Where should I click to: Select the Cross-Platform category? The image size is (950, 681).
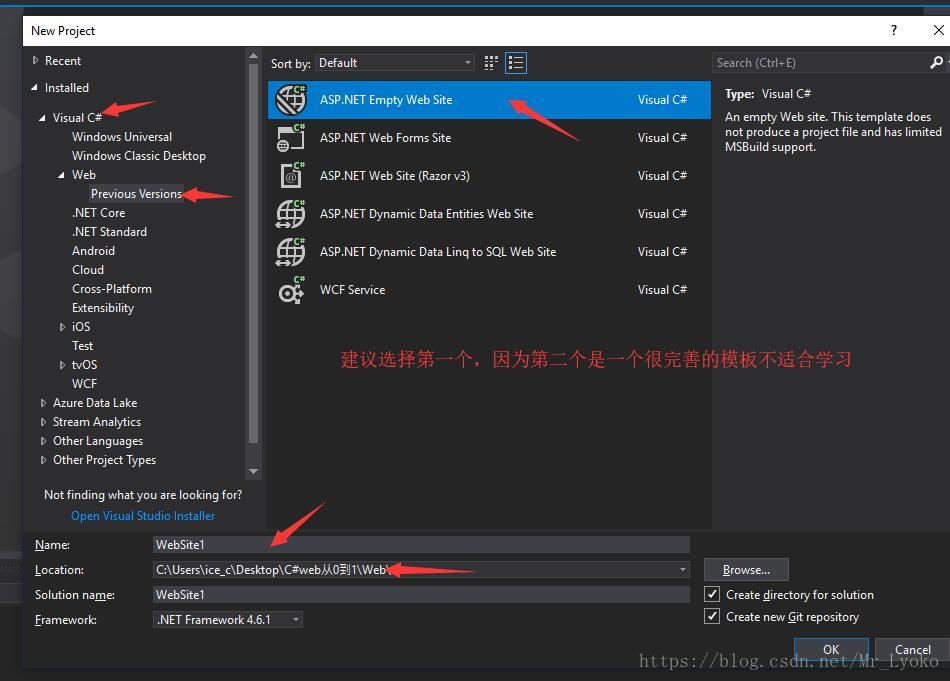111,289
